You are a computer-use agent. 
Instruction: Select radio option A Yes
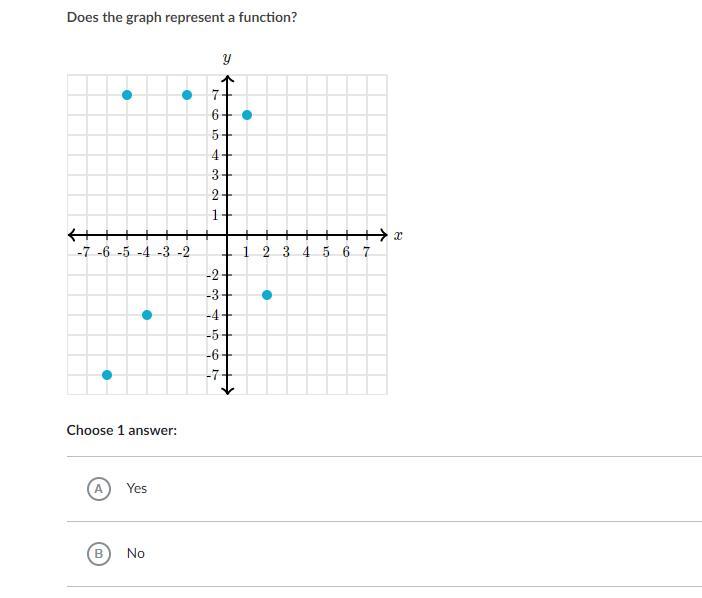(x=98, y=488)
